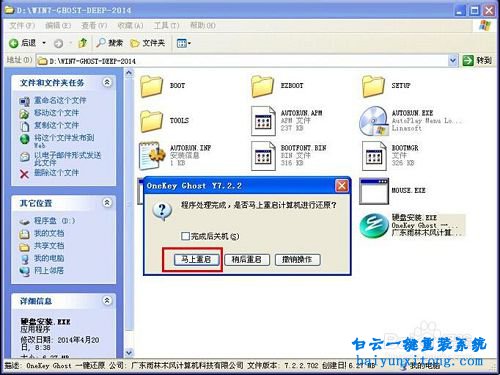Open the 文件 (File) menu

22,26
